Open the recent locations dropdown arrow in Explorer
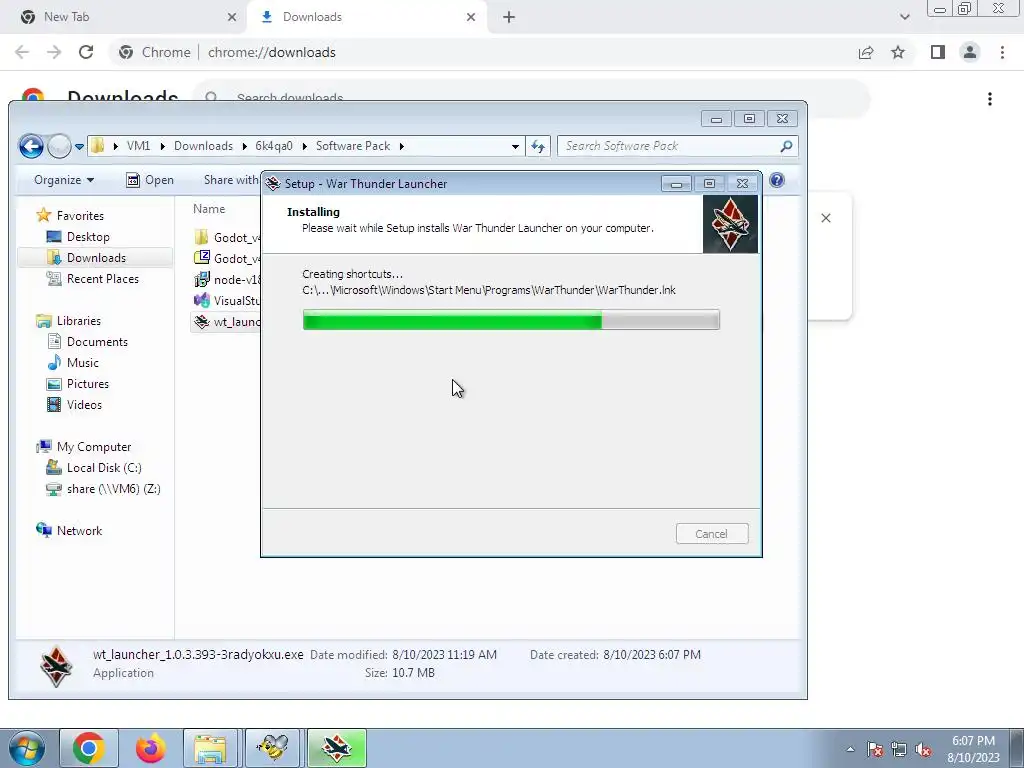Screen dimensions: 1024x768 [79, 147]
